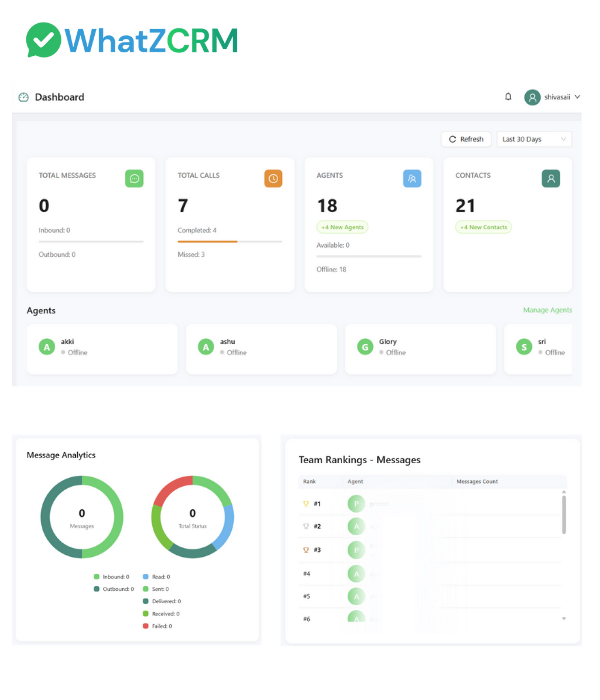
Task: Click the Dashboard gauge icon
Action: pyautogui.click(x=23, y=97)
